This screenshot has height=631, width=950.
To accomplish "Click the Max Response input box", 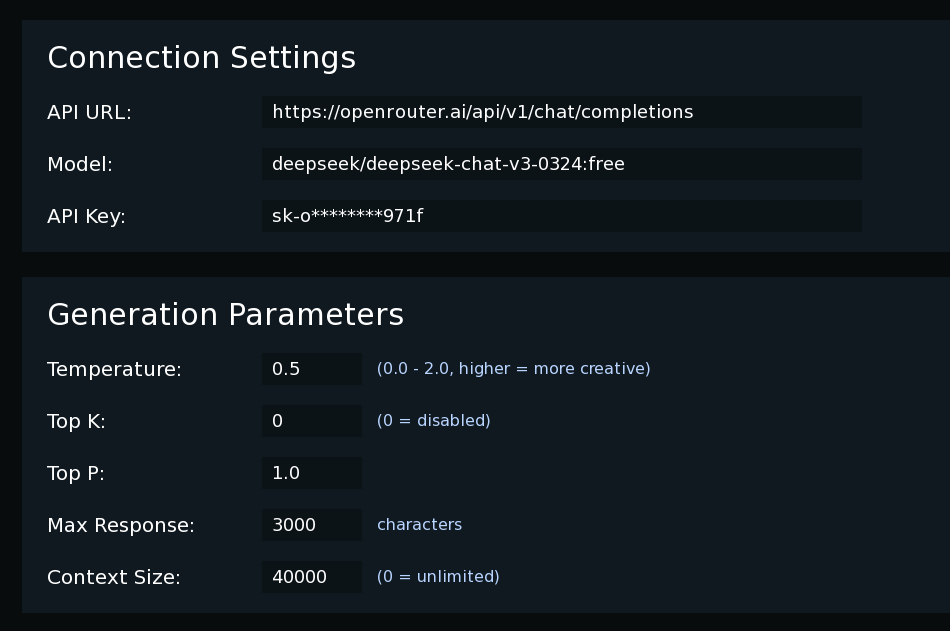I will point(311,525).
